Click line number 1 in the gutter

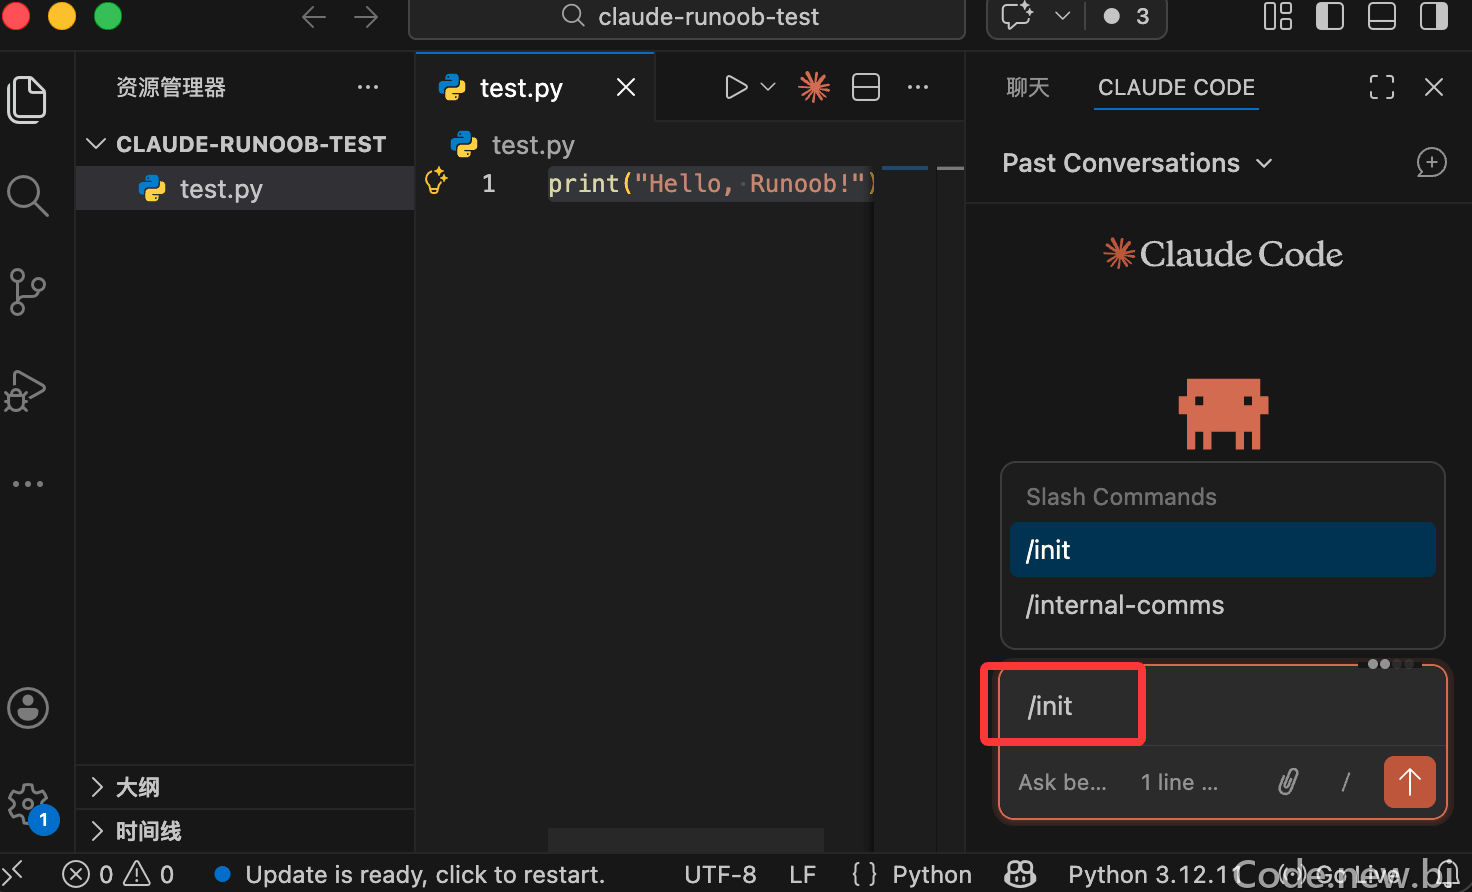[x=489, y=184]
